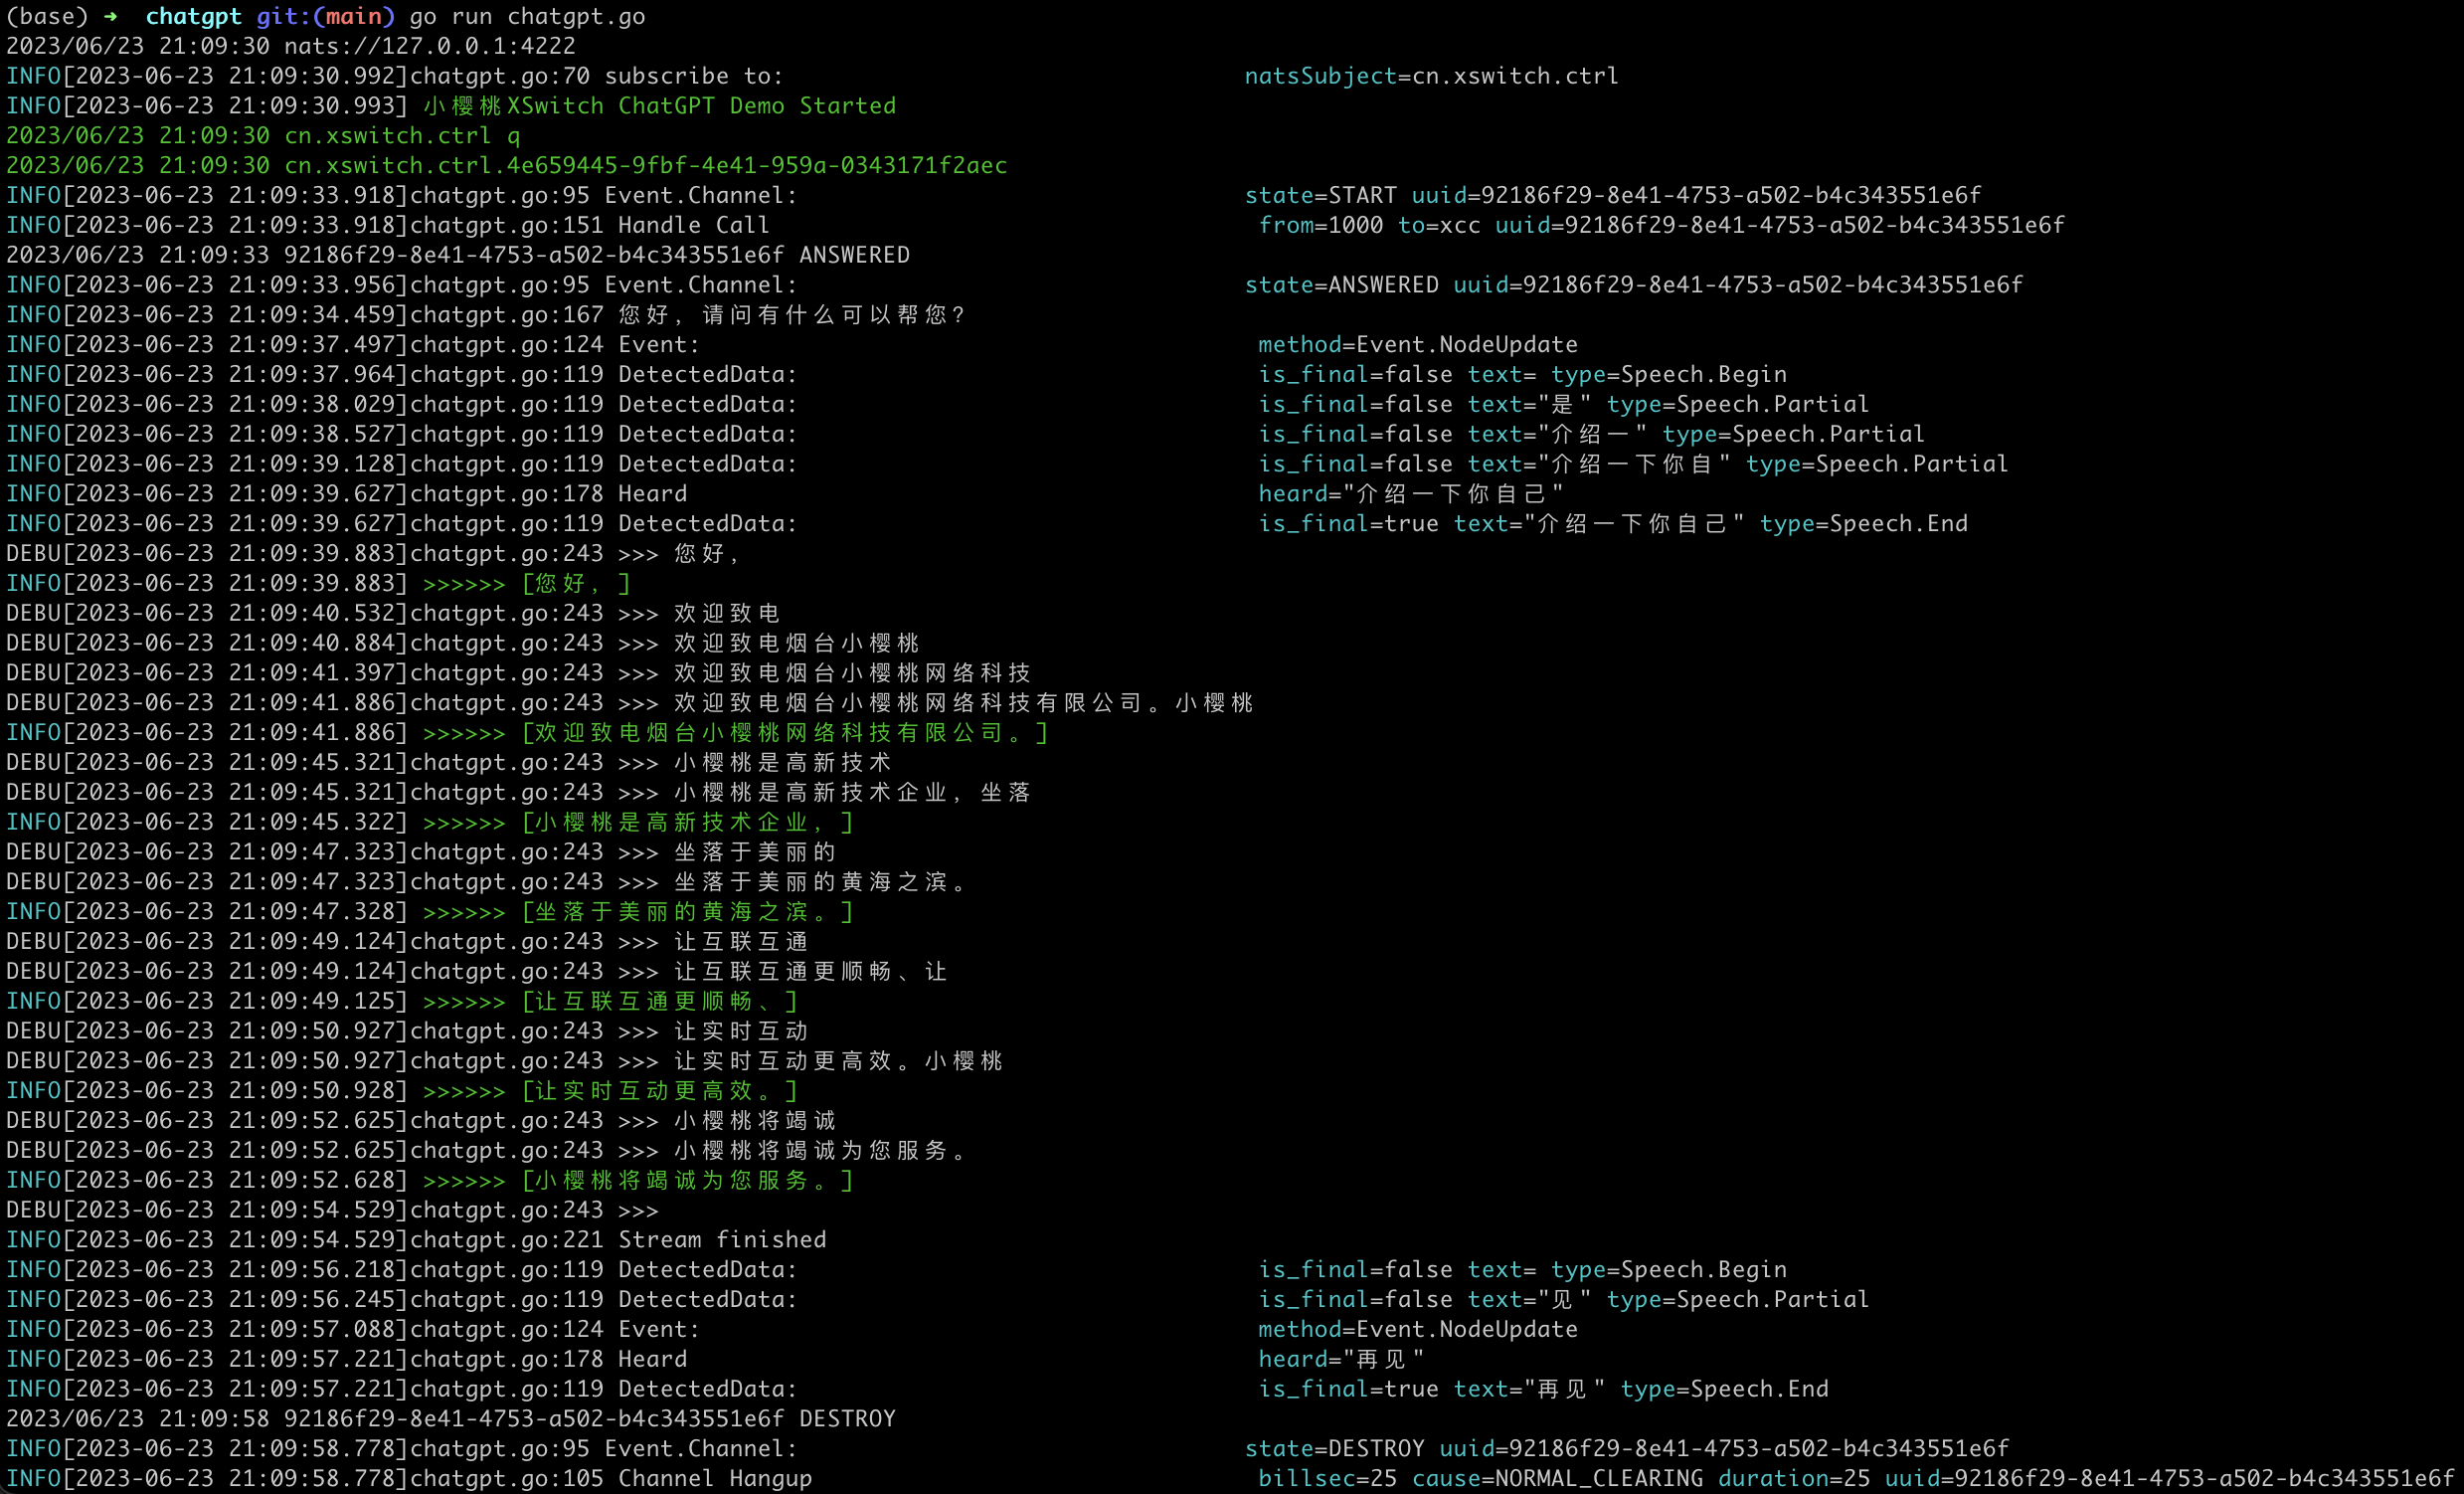
Task: Click cause=NORMAL_CLEARING text
Action: point(1556,1478)
